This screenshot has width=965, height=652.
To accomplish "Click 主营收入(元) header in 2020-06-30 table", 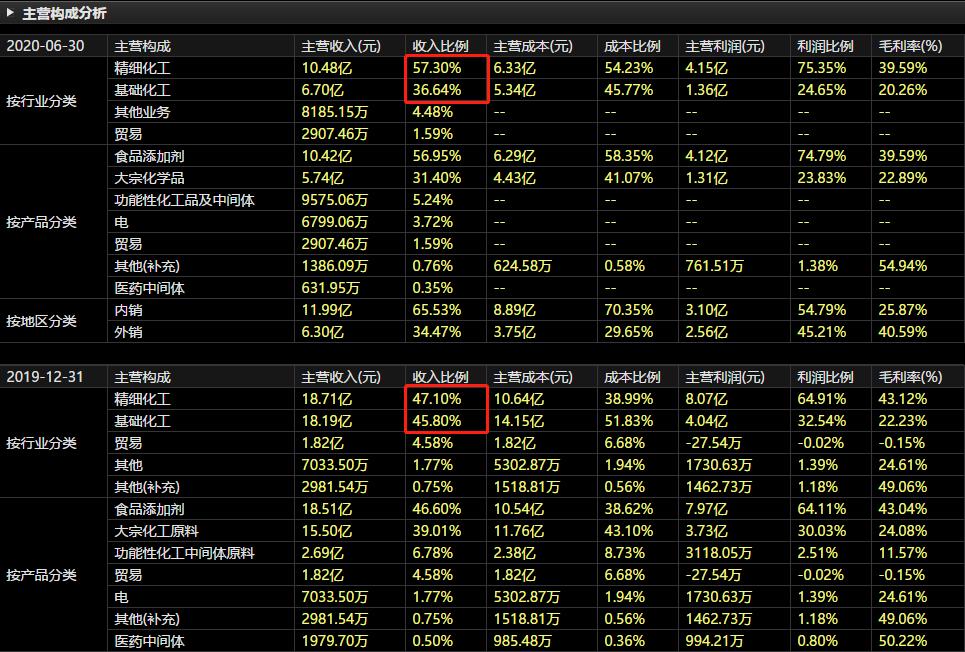I will tap(341, 46).
